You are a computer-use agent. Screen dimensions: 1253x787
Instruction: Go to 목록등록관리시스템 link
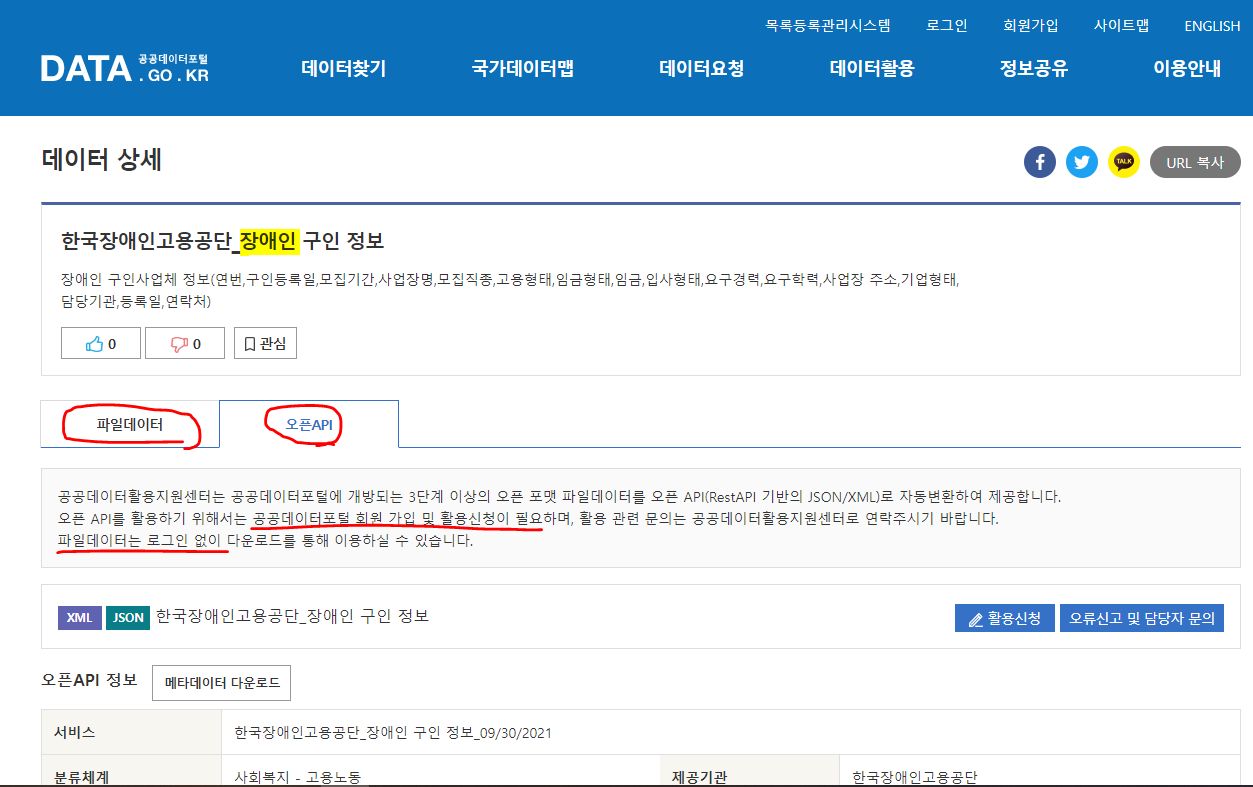tap(828, 26)
